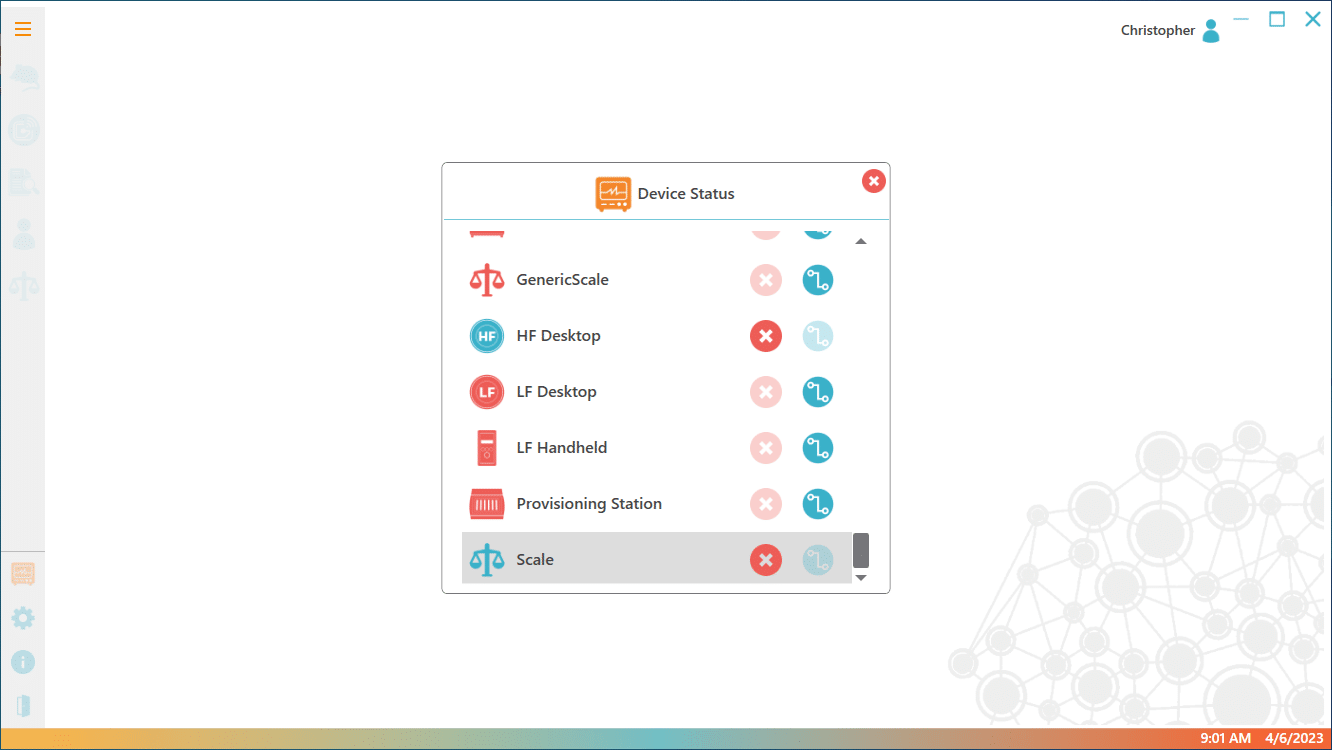Click the Device Status icon in sidebar
1332x750 pixels.
point(23,574)
